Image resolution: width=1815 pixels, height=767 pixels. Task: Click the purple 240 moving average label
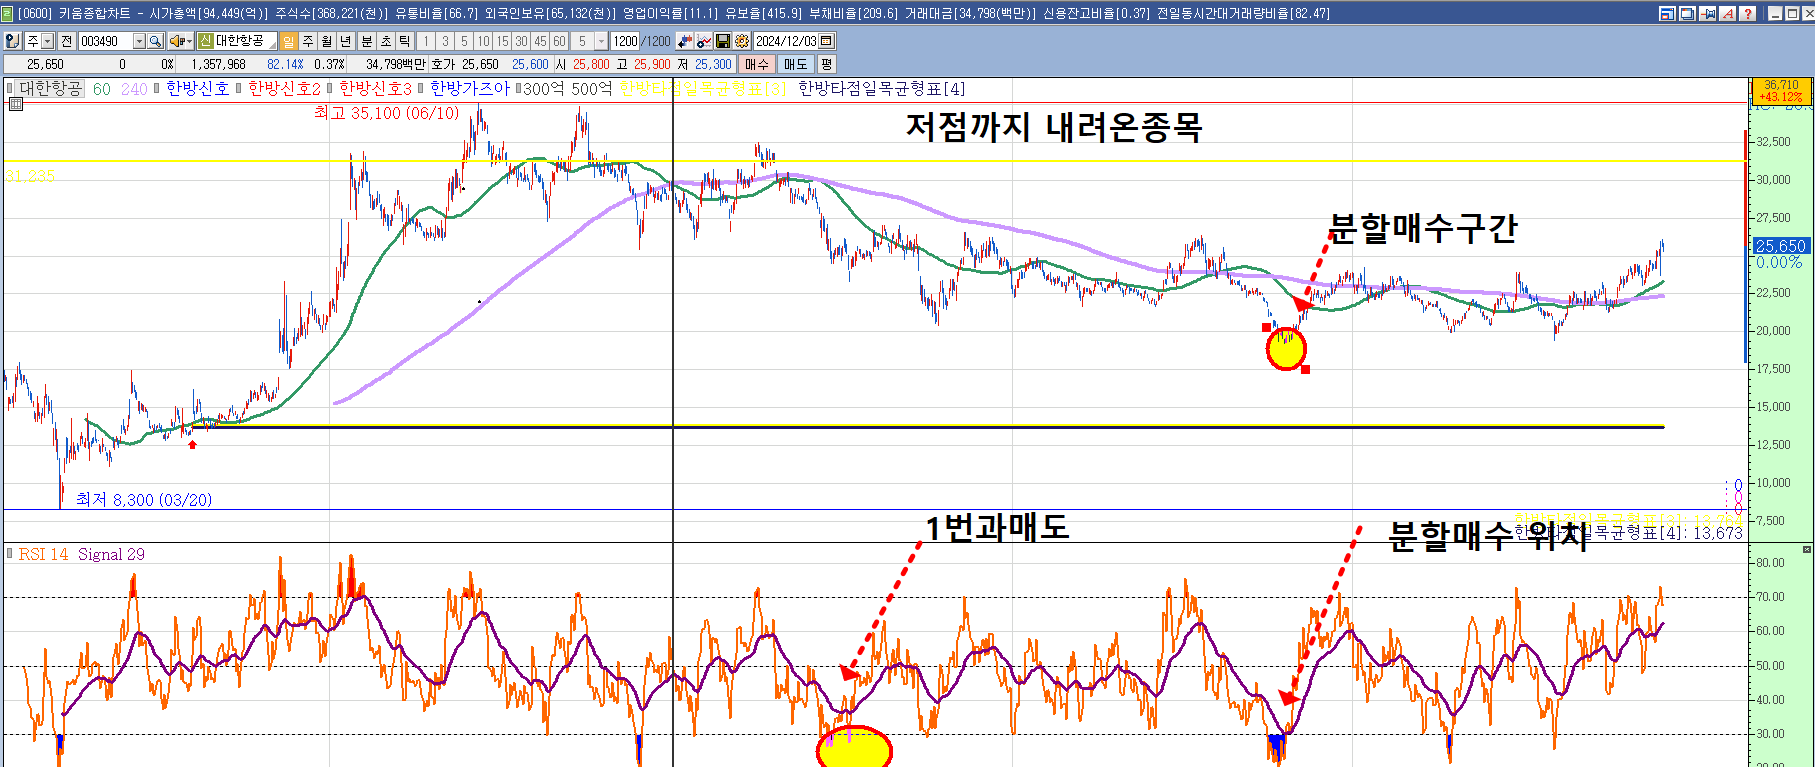tap(134, 88)
